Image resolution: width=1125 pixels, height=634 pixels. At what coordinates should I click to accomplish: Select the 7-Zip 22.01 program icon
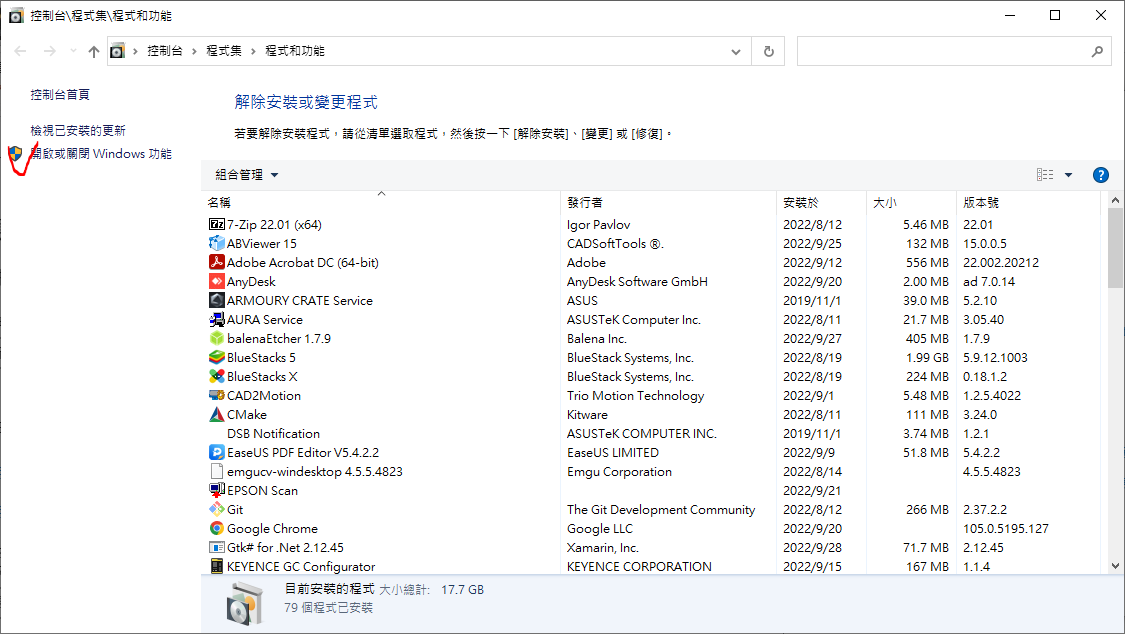217,224
